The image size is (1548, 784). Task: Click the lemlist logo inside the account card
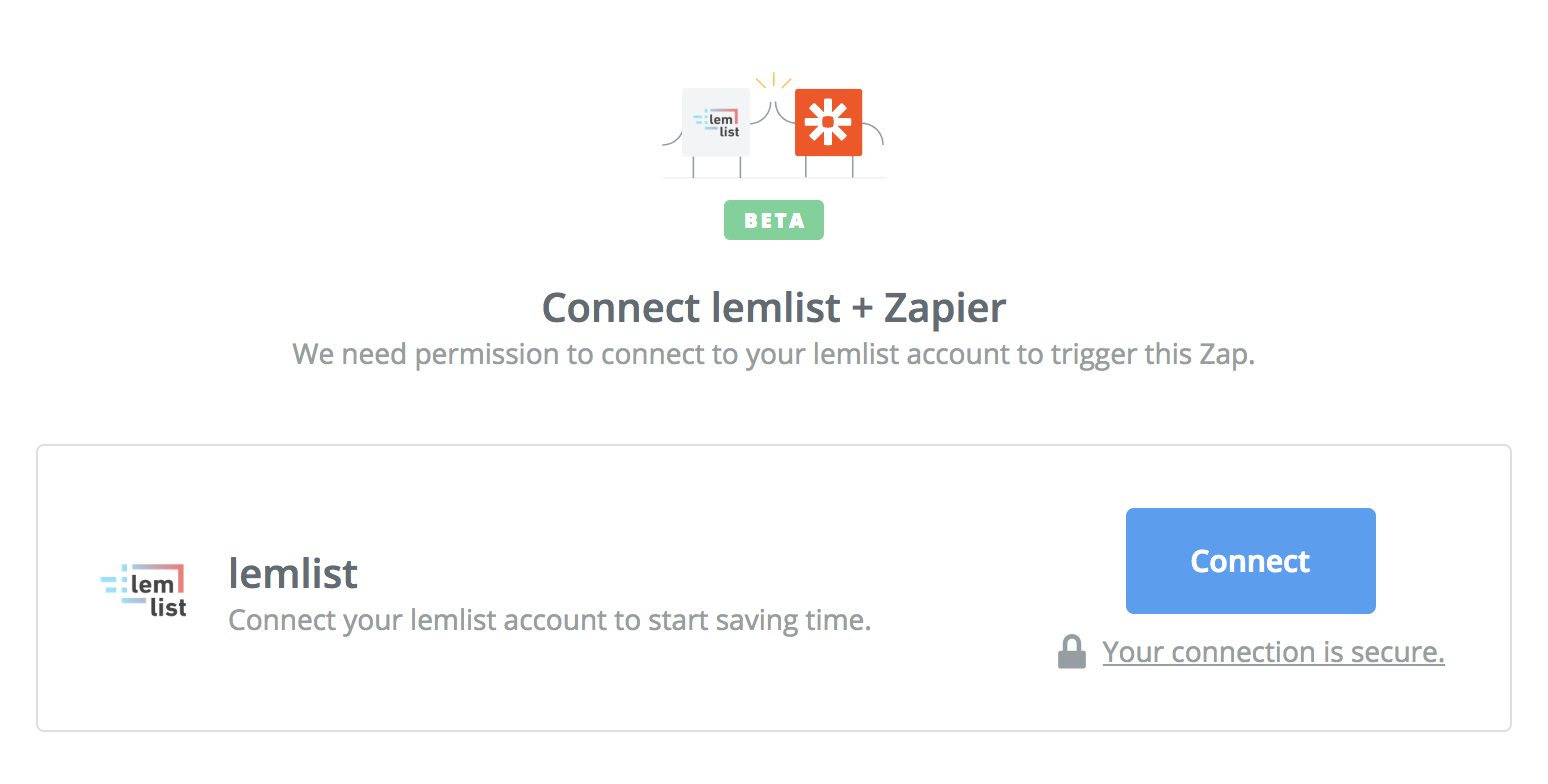(x=144, y=590)
